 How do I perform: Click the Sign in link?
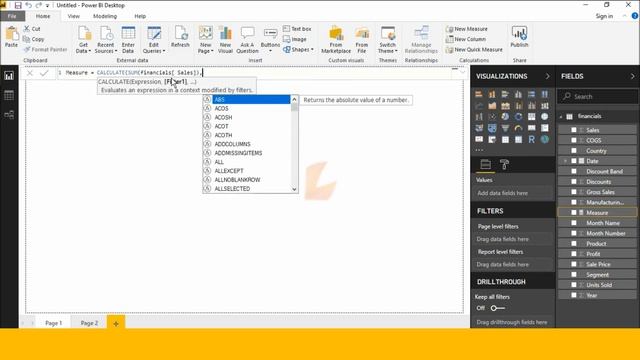[x=604, y=16]
